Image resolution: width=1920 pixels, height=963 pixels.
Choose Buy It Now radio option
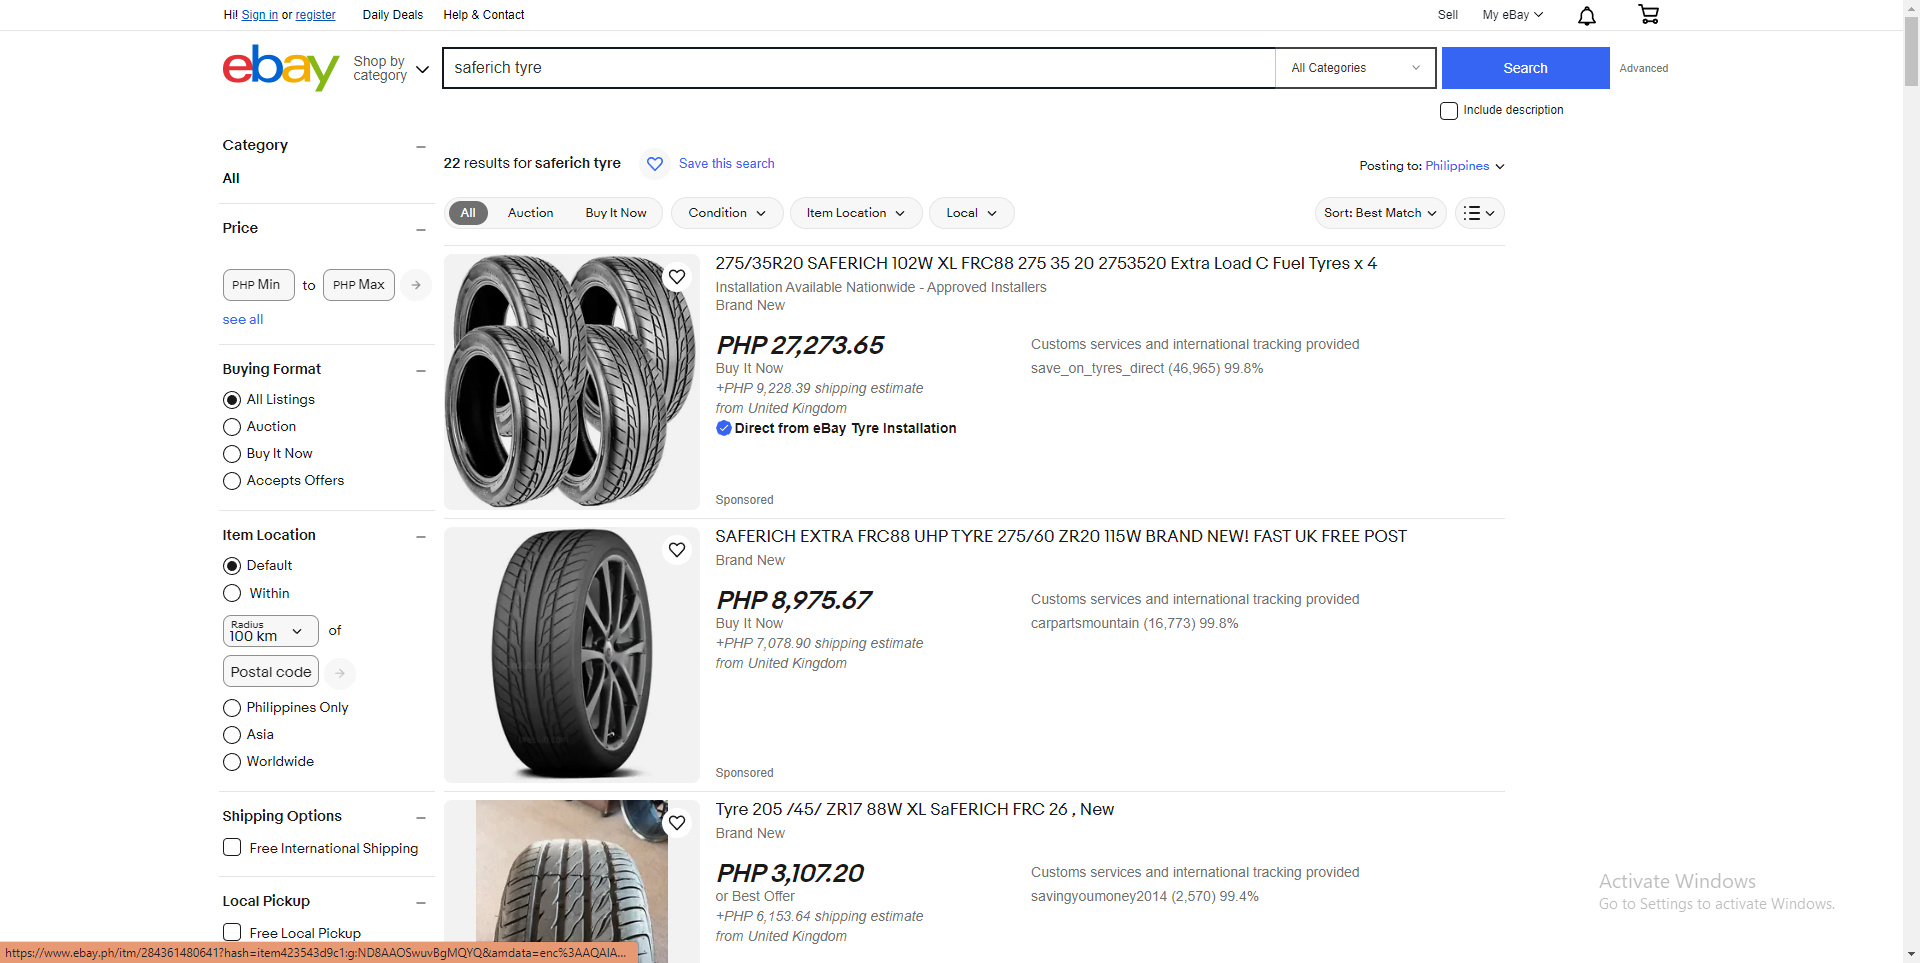(232, 454)
